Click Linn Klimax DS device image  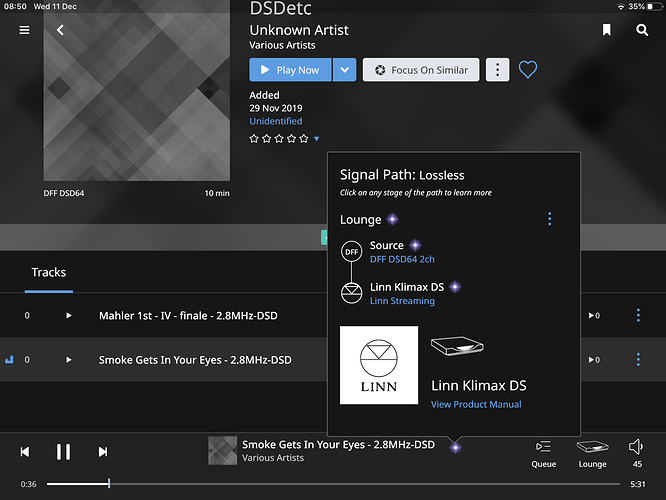[x=457, y=345]
